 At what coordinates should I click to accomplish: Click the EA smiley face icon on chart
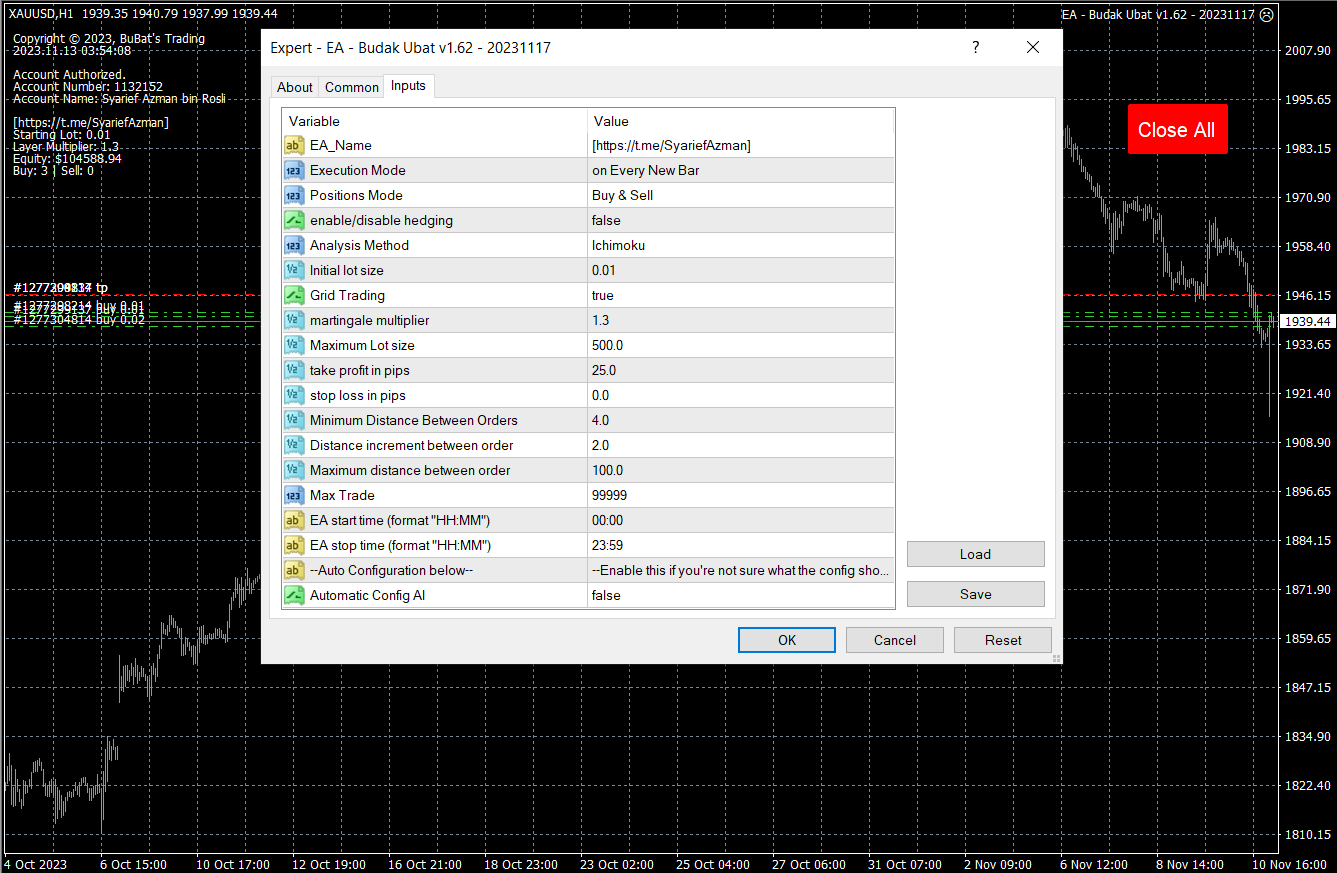coord(1267,15)
